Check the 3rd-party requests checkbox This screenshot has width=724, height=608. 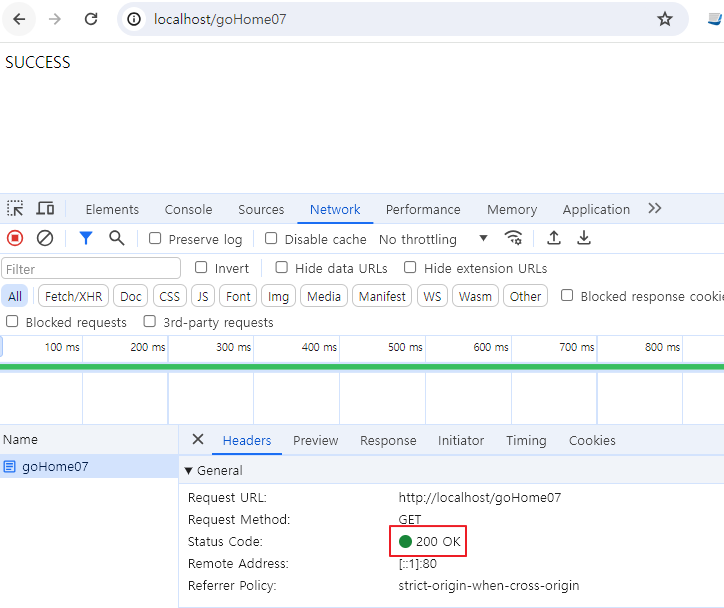150,321
